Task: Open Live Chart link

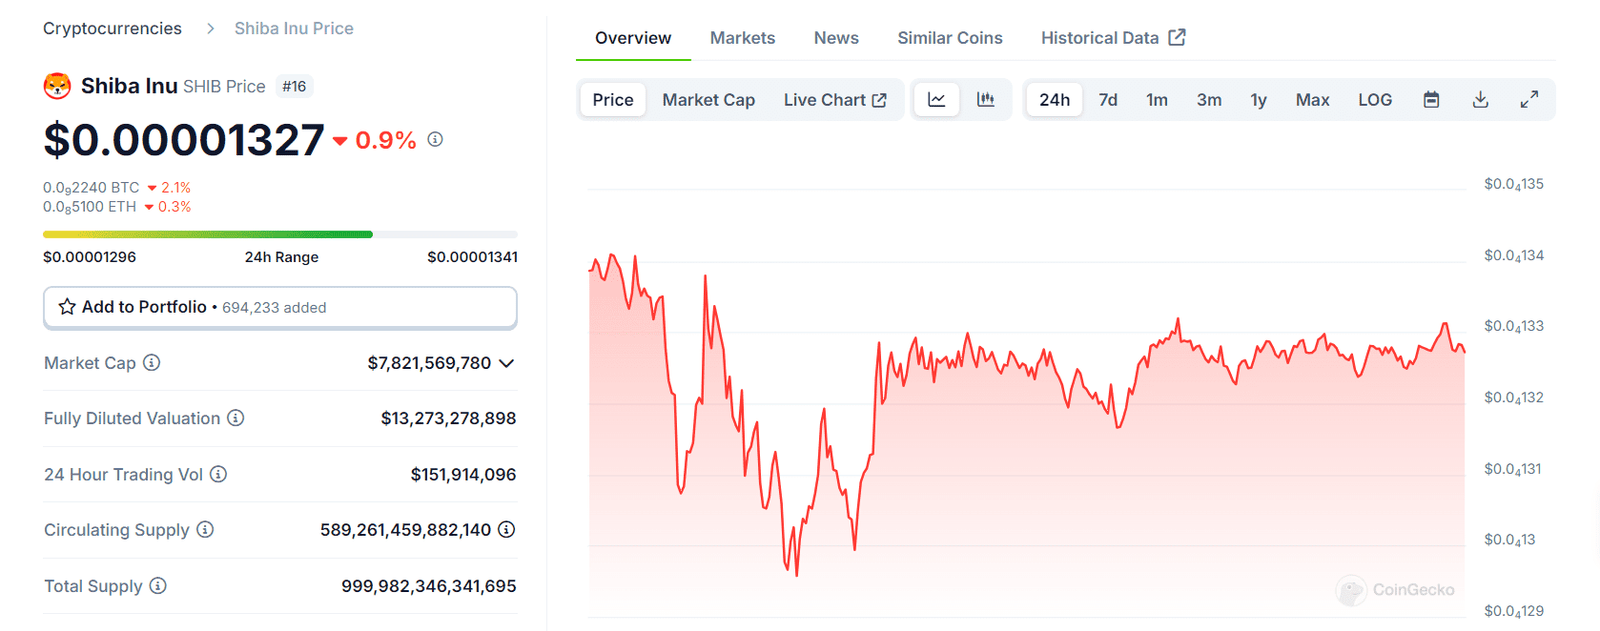Action: point(835,100)
